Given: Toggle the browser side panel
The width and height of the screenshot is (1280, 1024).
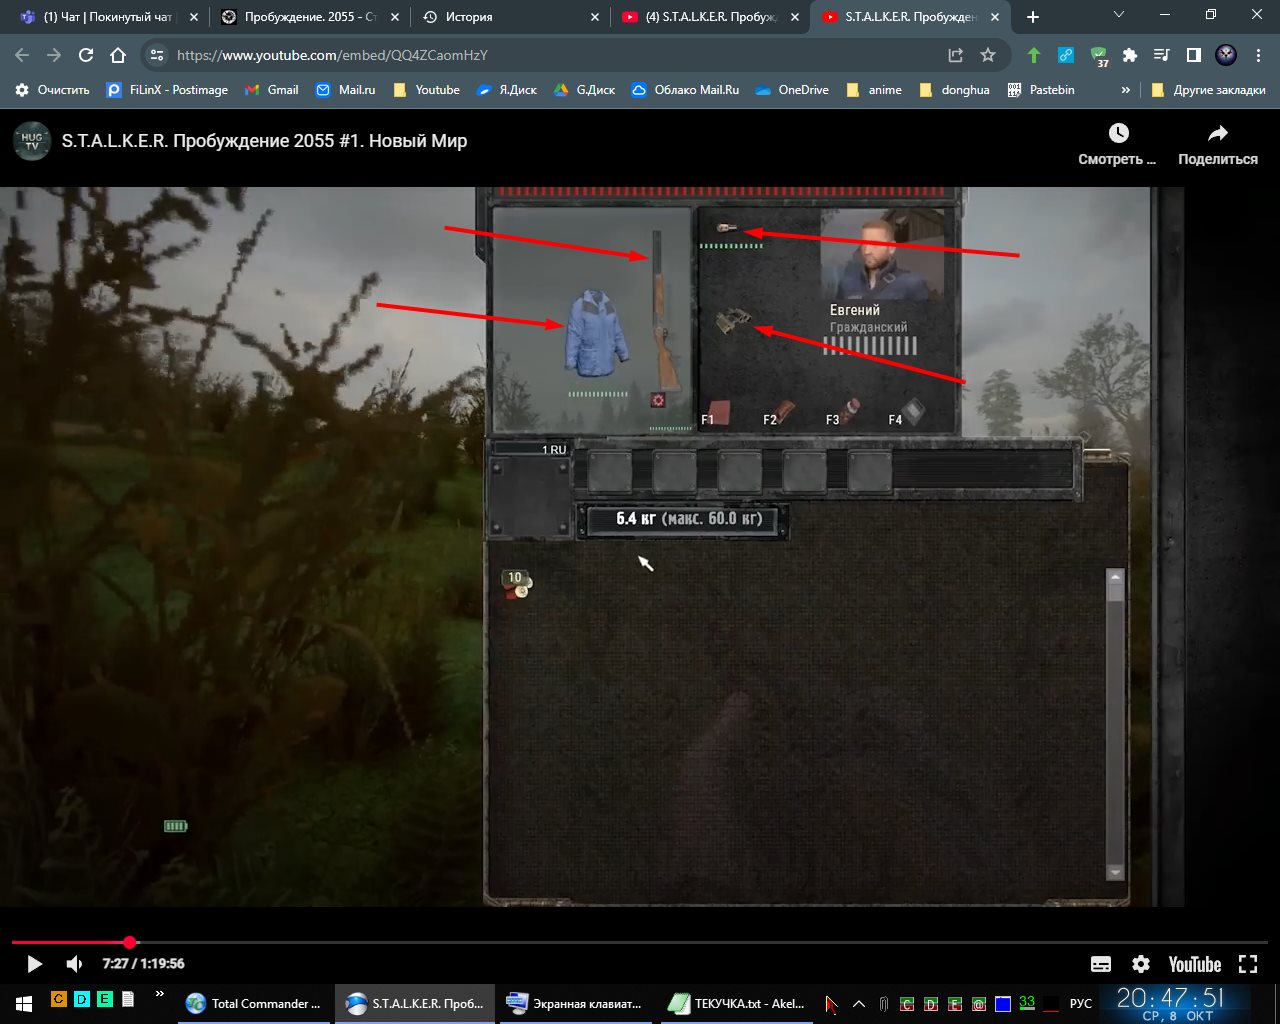Looking at the screenshot, I should (1194, 55).
